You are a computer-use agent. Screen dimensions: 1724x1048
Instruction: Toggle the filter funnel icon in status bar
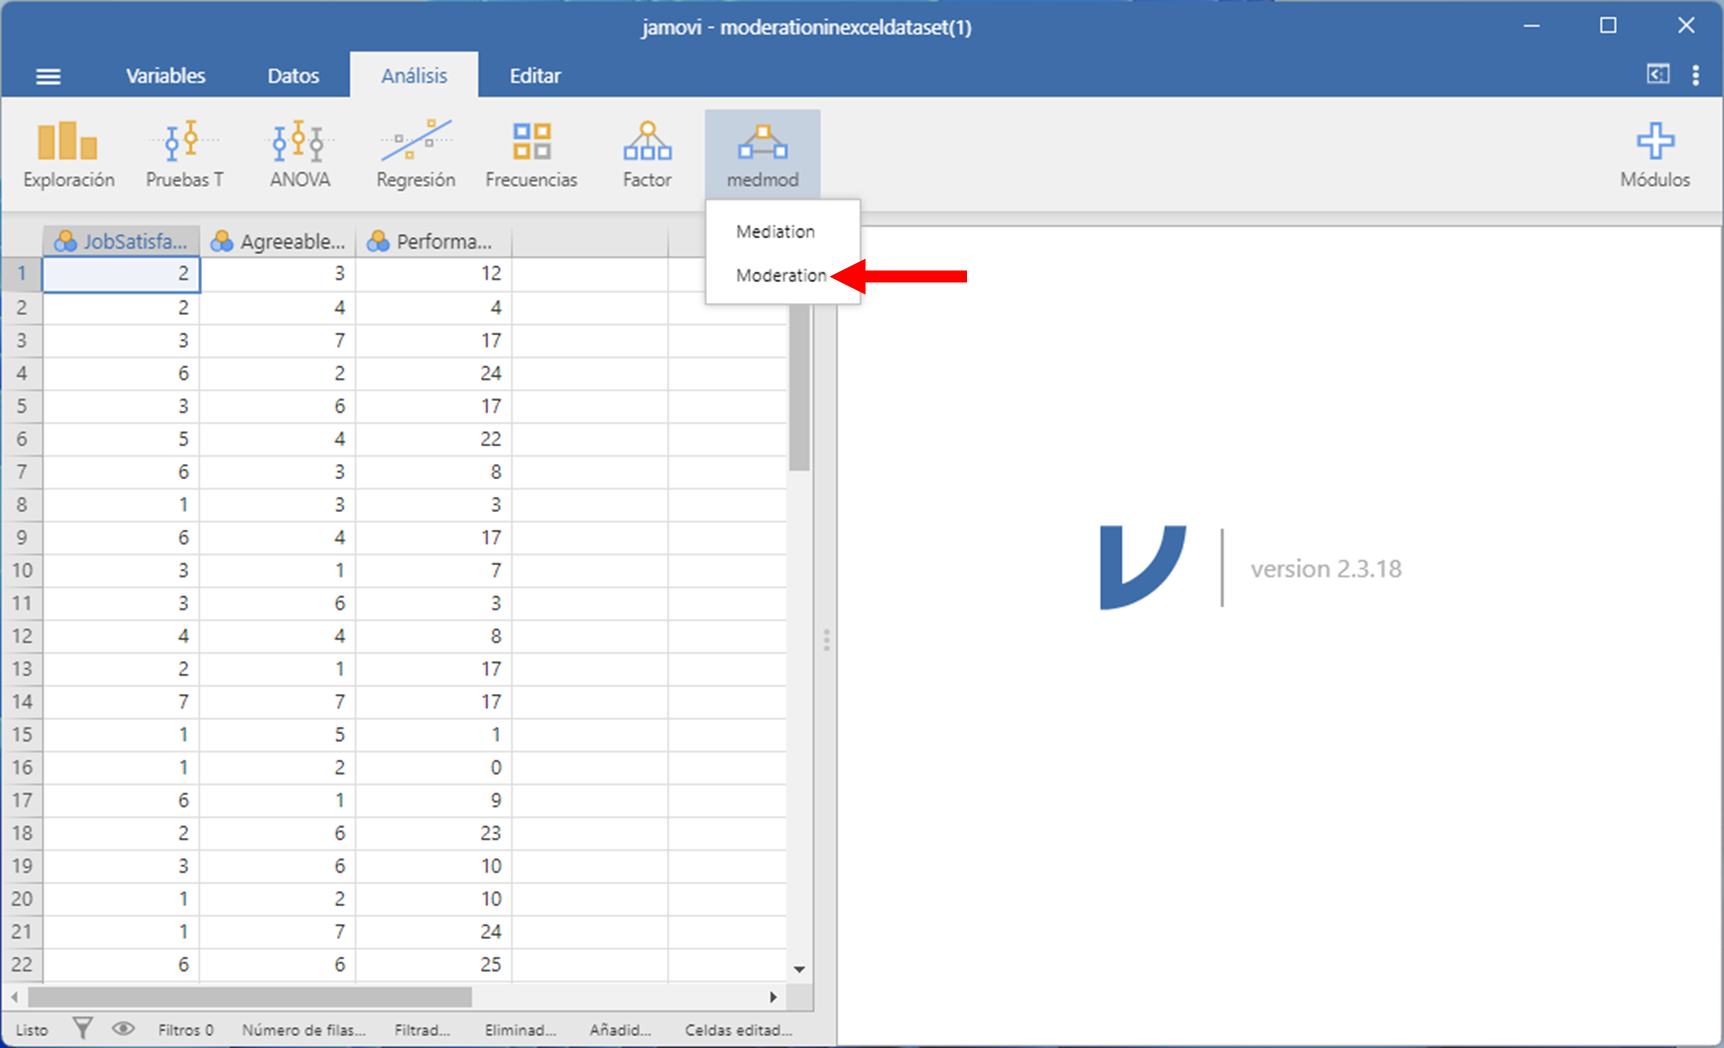click(x=83, y=1028)
